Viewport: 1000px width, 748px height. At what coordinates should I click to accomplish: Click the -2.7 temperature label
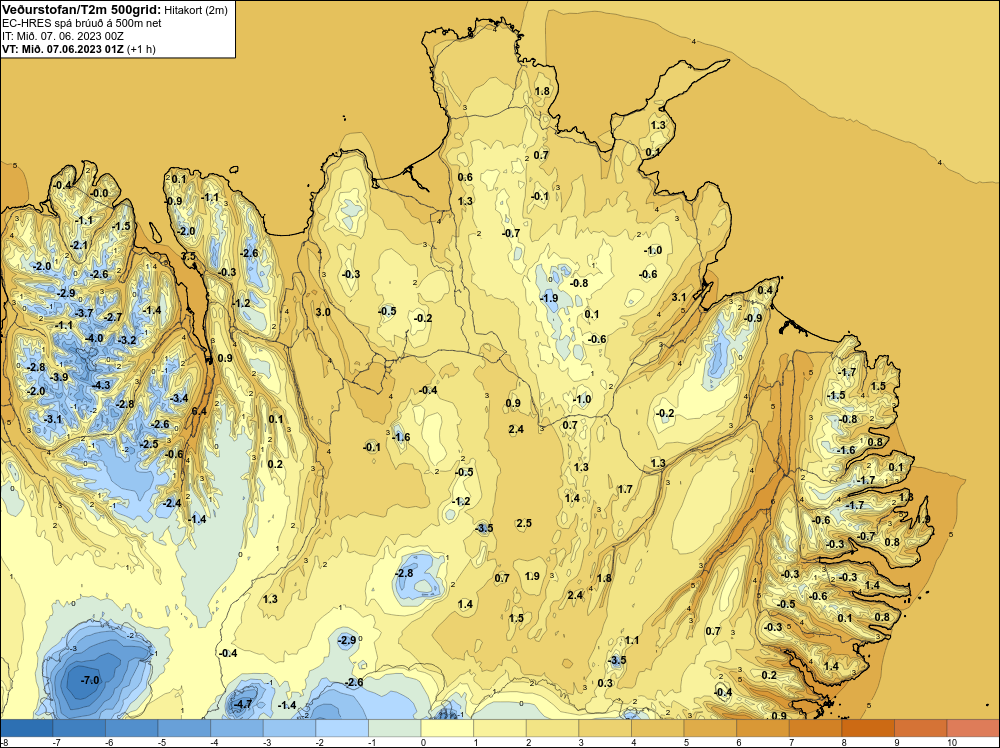pyautogui.click(x=113, y=317)
